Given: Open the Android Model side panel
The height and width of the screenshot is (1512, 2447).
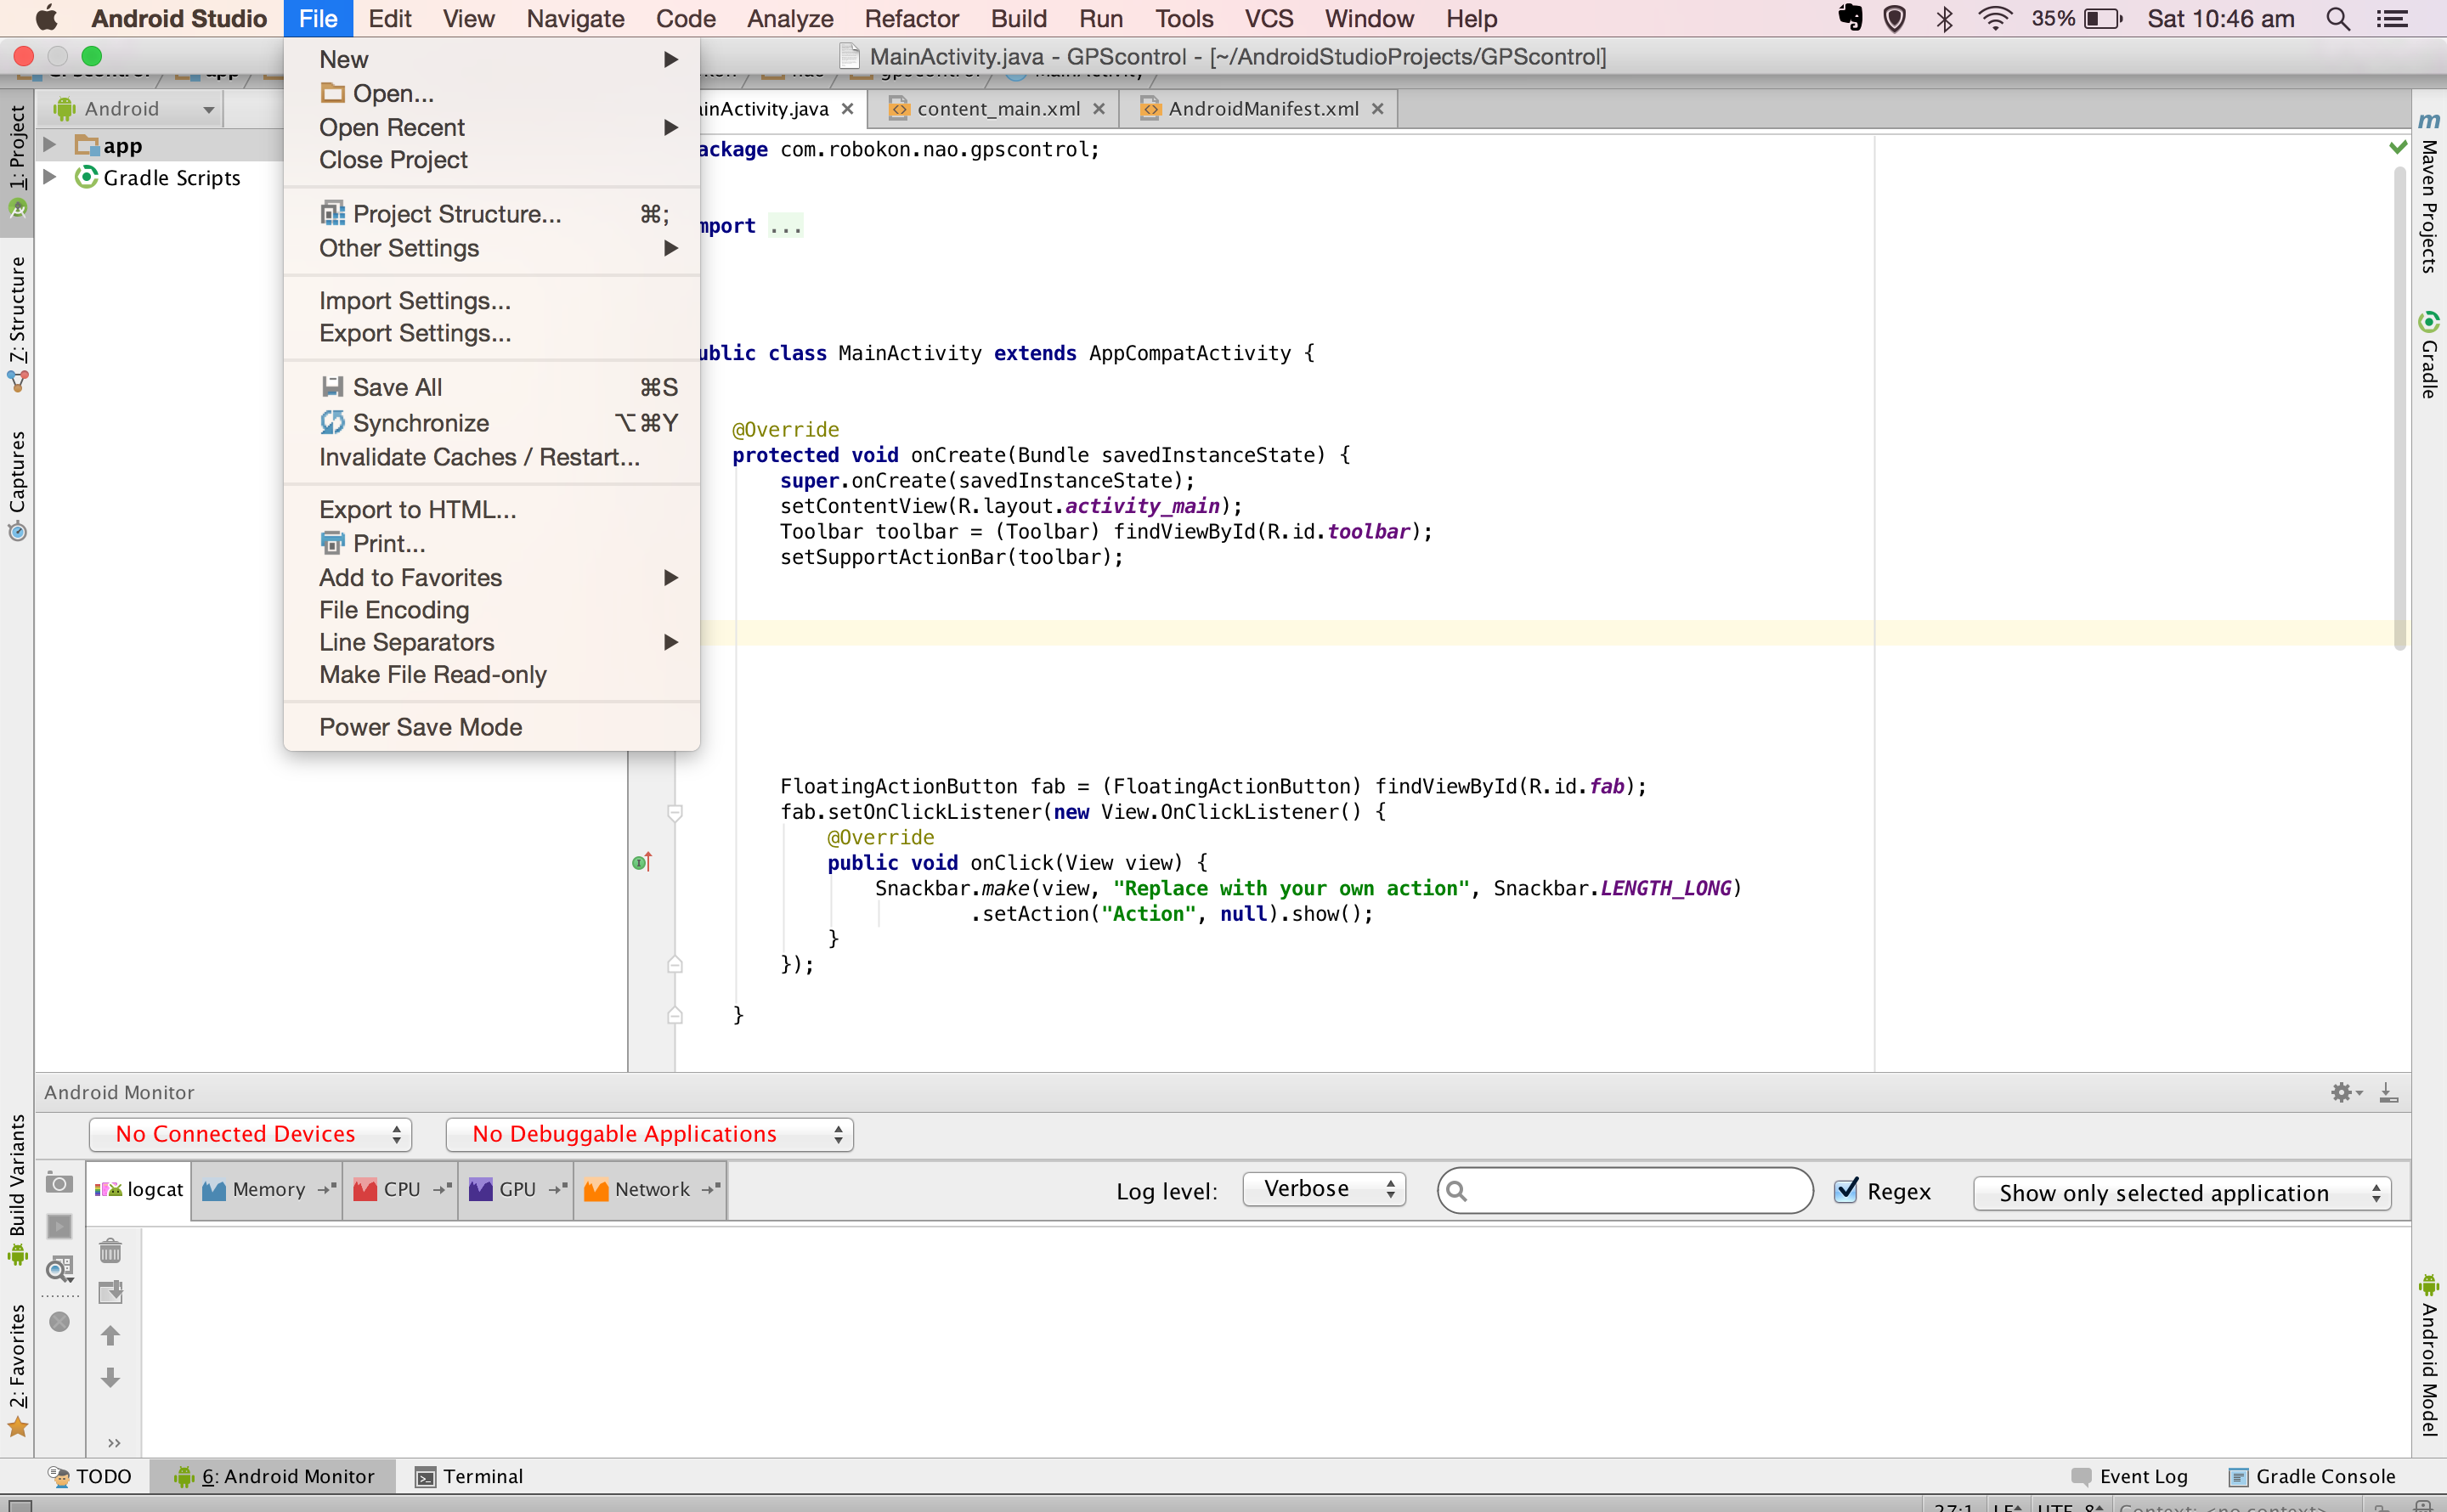Looking at the screenshot, I should pos(2429,1355).
